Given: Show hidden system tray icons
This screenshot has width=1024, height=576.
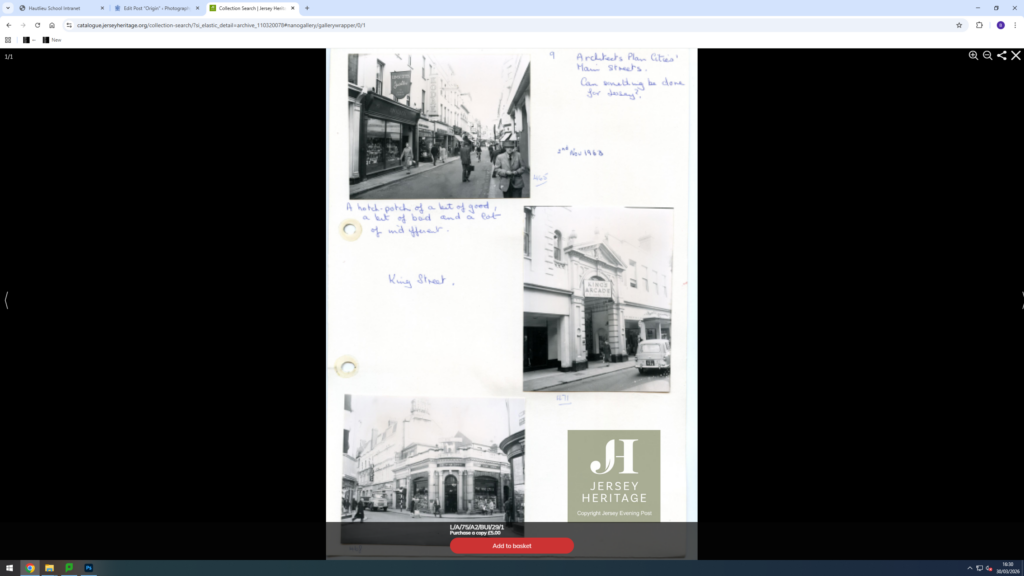Looking at the screenshot, I should point(969,568).
